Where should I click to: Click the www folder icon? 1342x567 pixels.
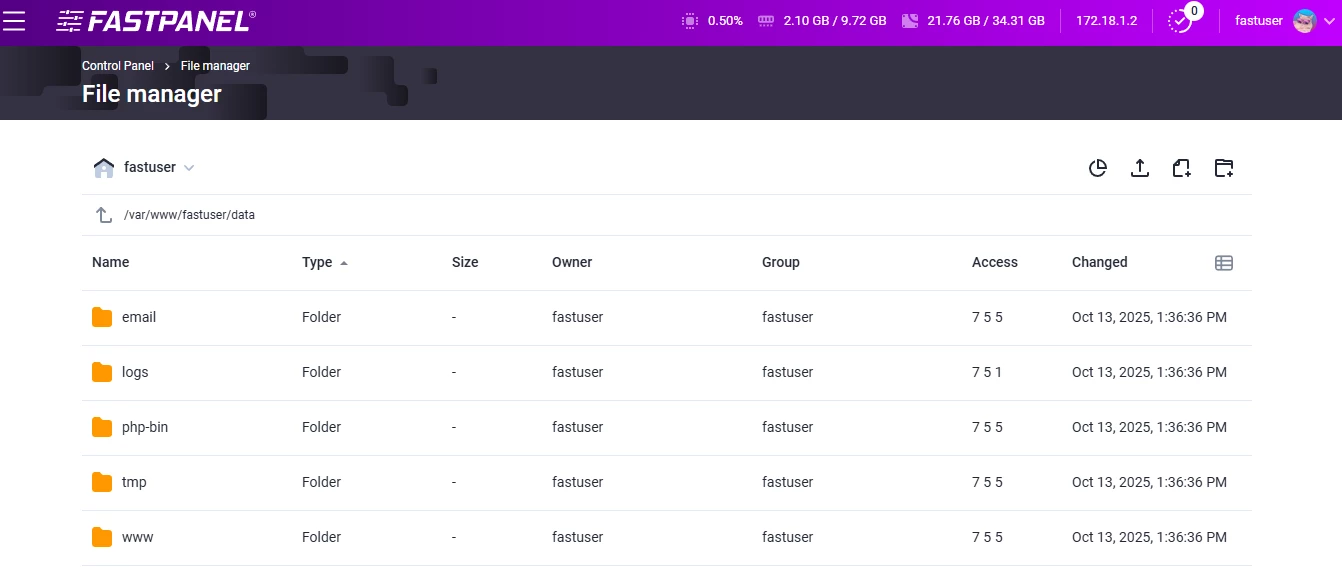pyautogui.click(x=102, y=537)
